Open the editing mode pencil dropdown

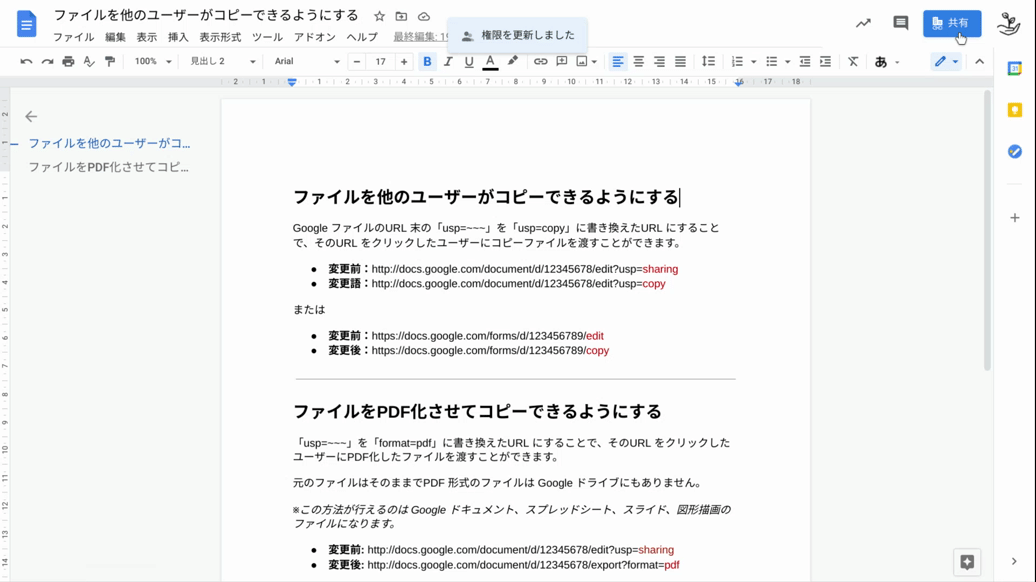[x=946, y=61]
